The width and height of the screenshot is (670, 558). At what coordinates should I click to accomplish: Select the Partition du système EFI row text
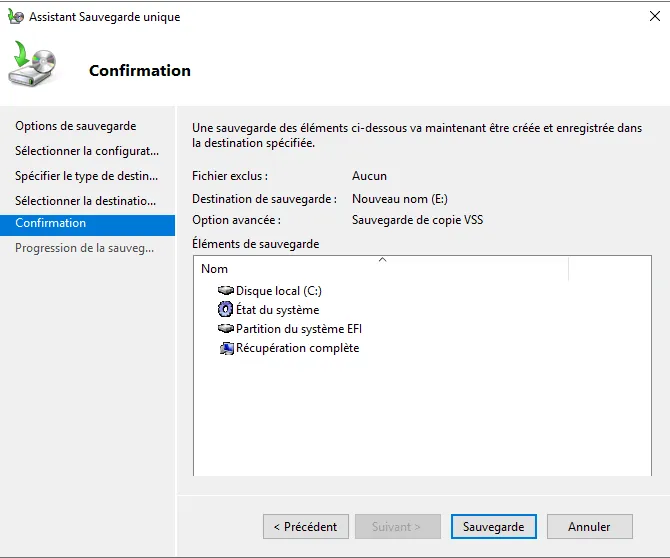[x=299, y=329]
